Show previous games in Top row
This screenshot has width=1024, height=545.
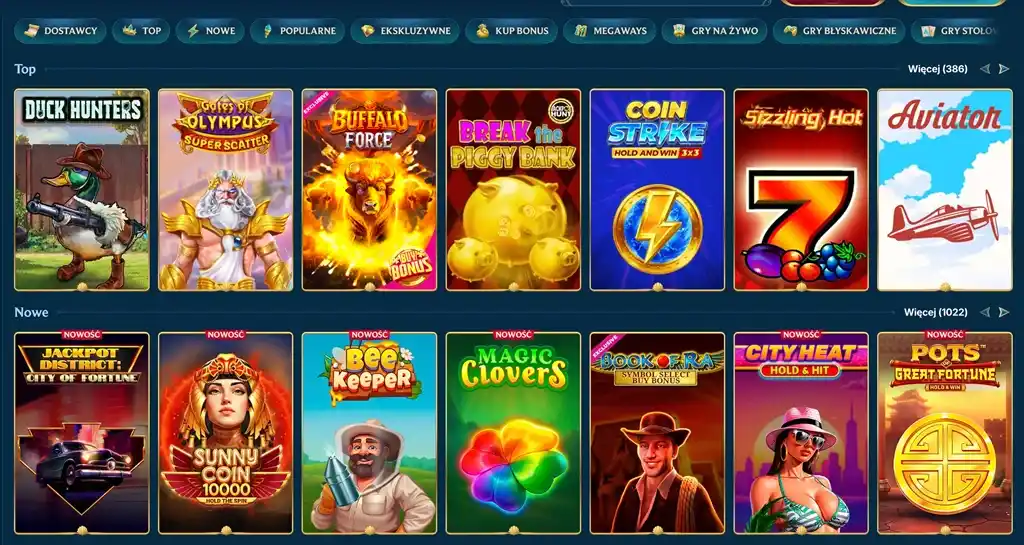pyautogui.click(x=985, y=69)
